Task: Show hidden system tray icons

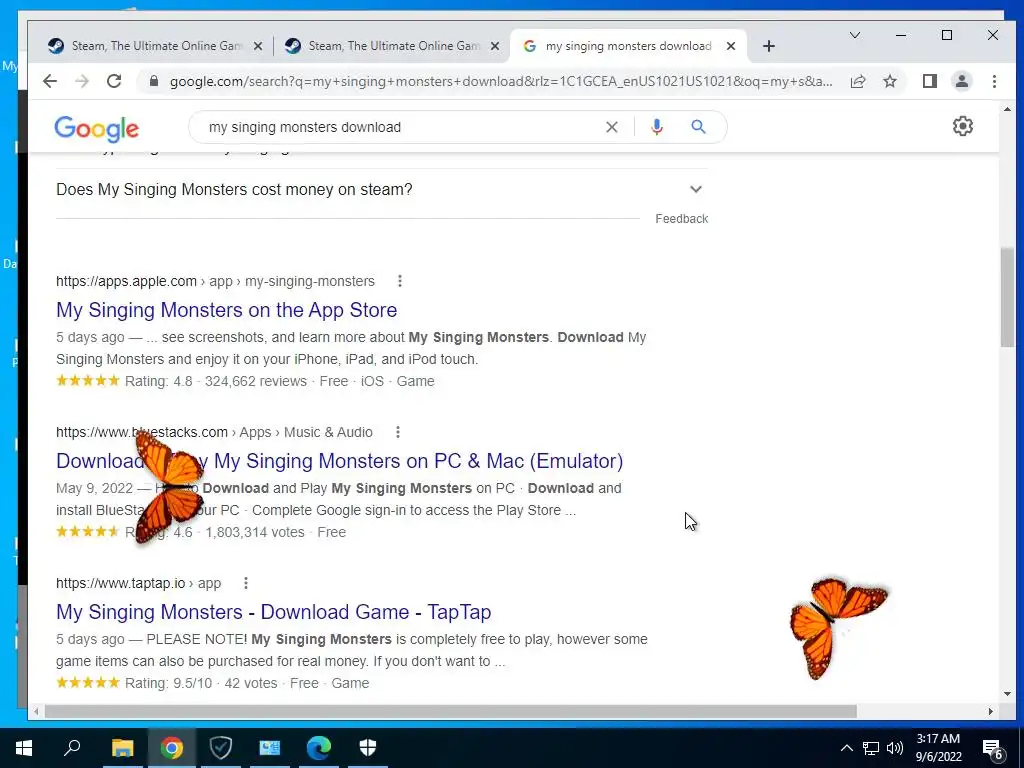Action: click(846, 748)
